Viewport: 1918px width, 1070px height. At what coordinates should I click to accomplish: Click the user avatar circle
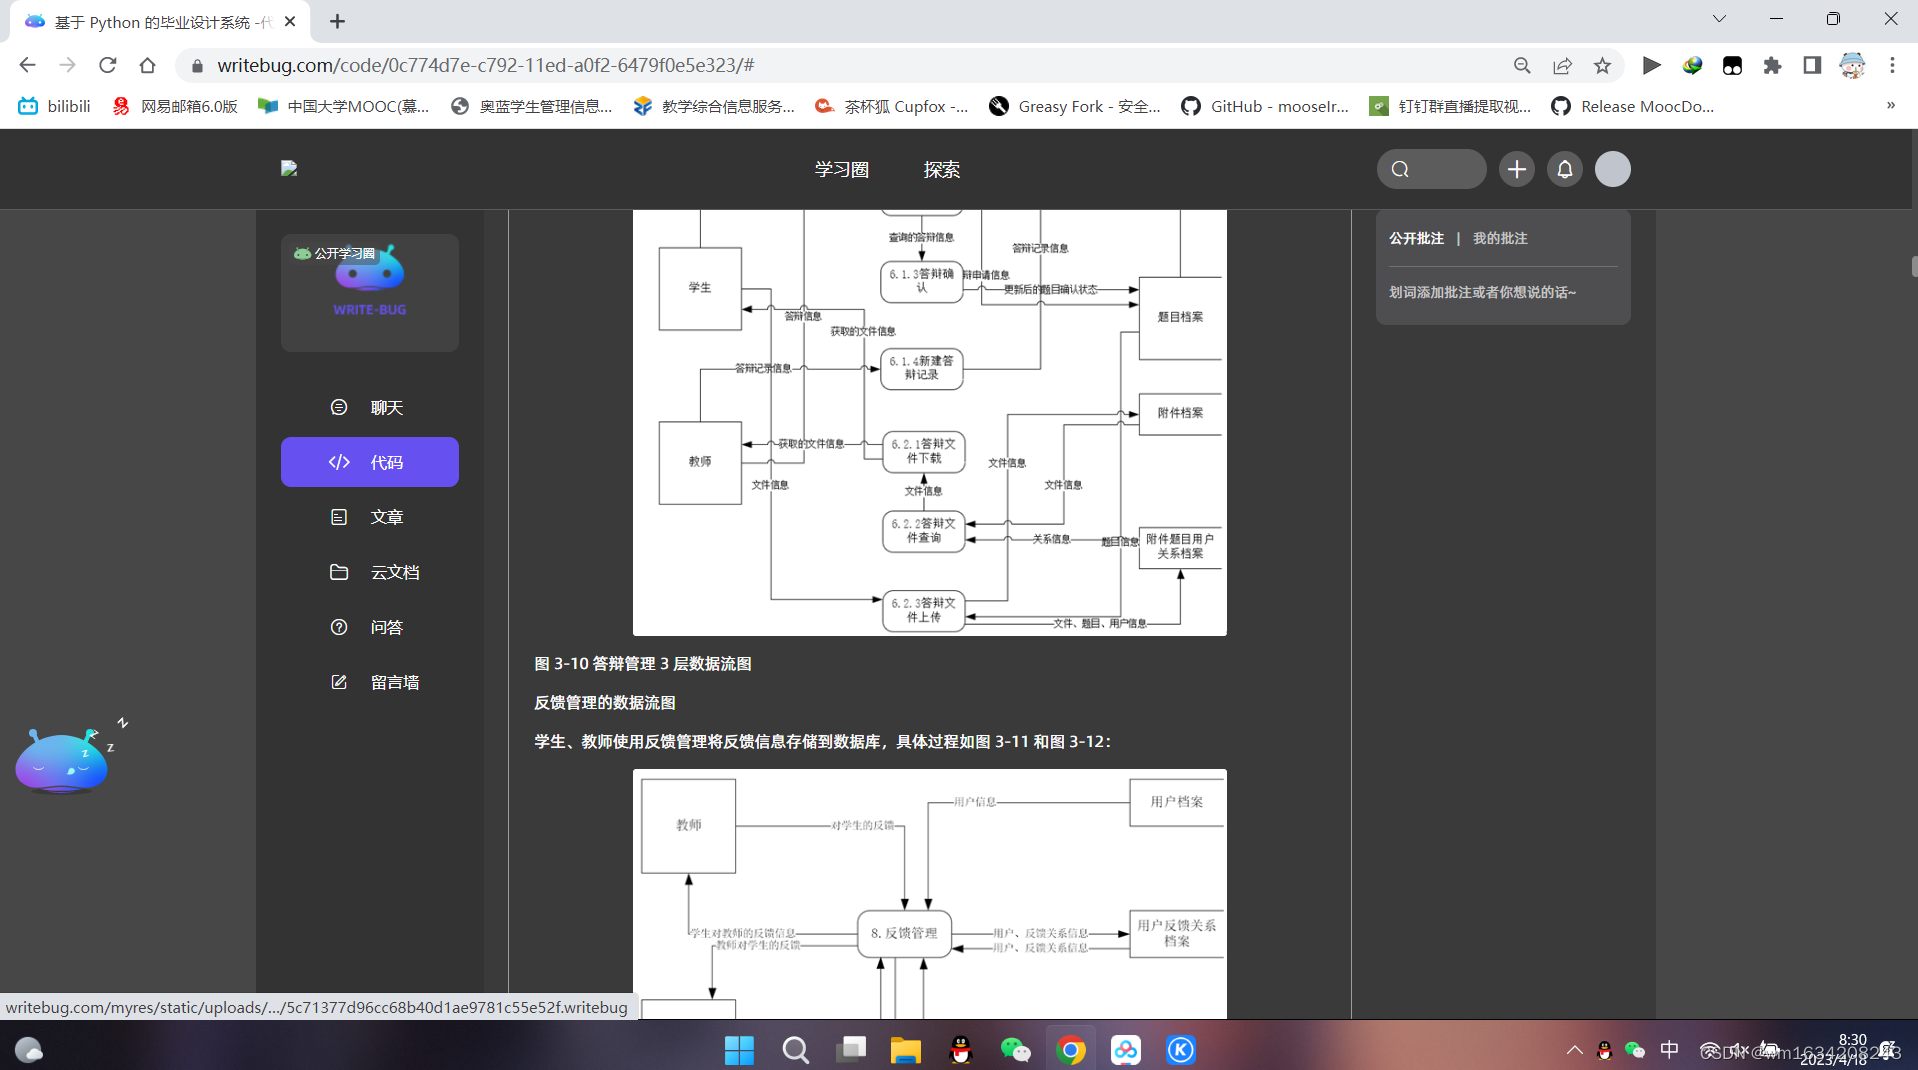tap(1612, 169)
